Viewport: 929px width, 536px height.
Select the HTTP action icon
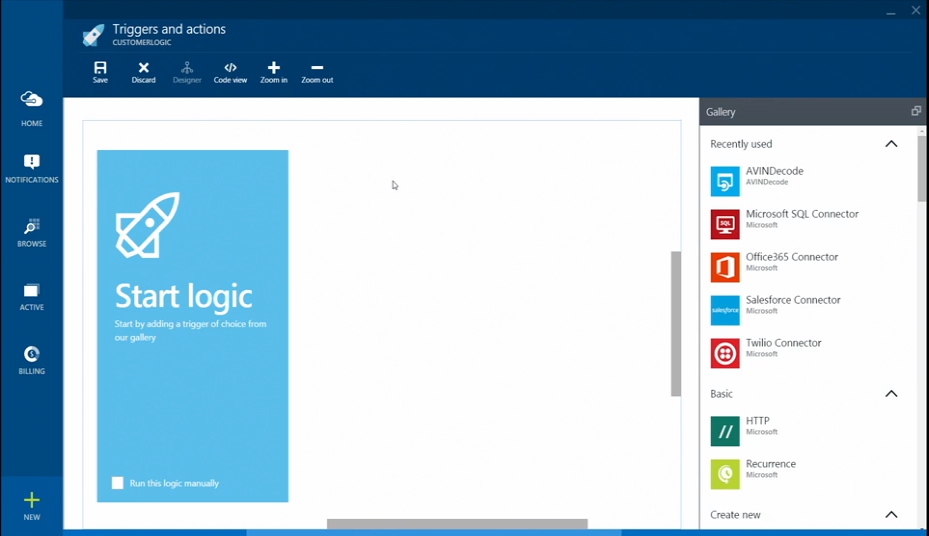tap(725, 431)
